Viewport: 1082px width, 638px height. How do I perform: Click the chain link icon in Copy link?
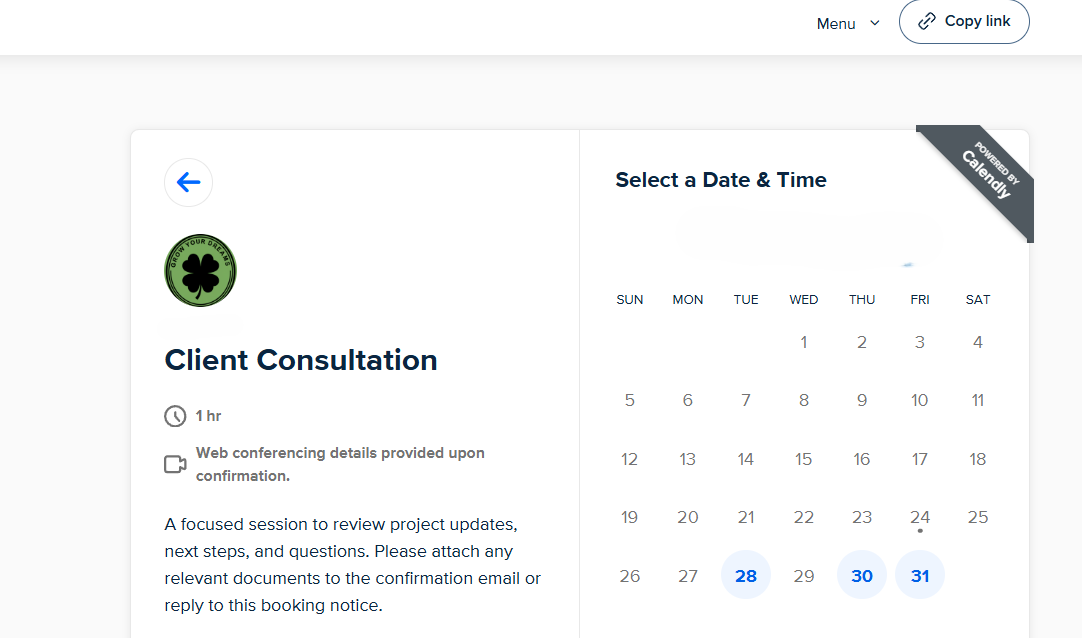(927, 21)
